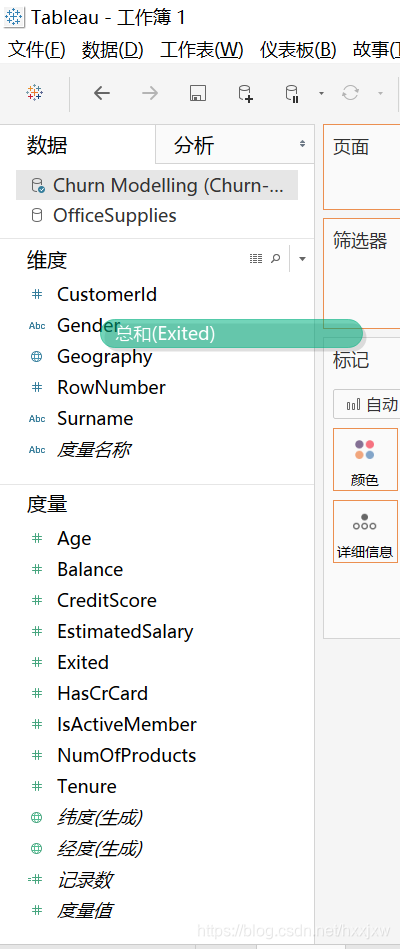Select the CustomerId dimension field

[107, 294]
